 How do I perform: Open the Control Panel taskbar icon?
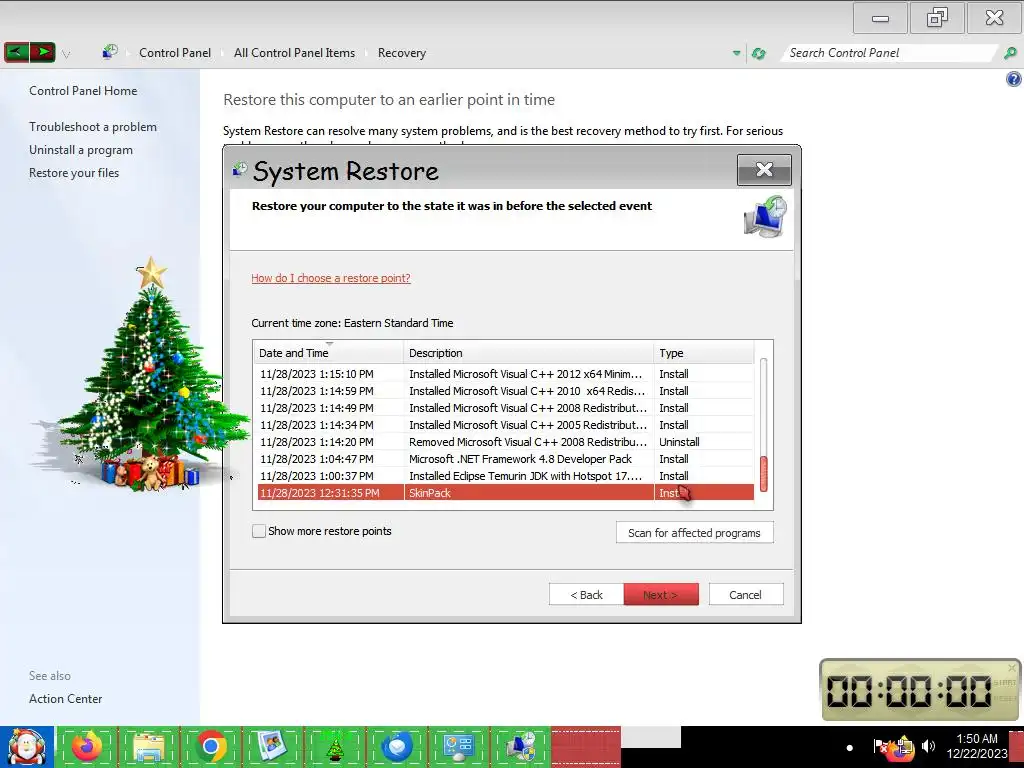pos(458,746)
